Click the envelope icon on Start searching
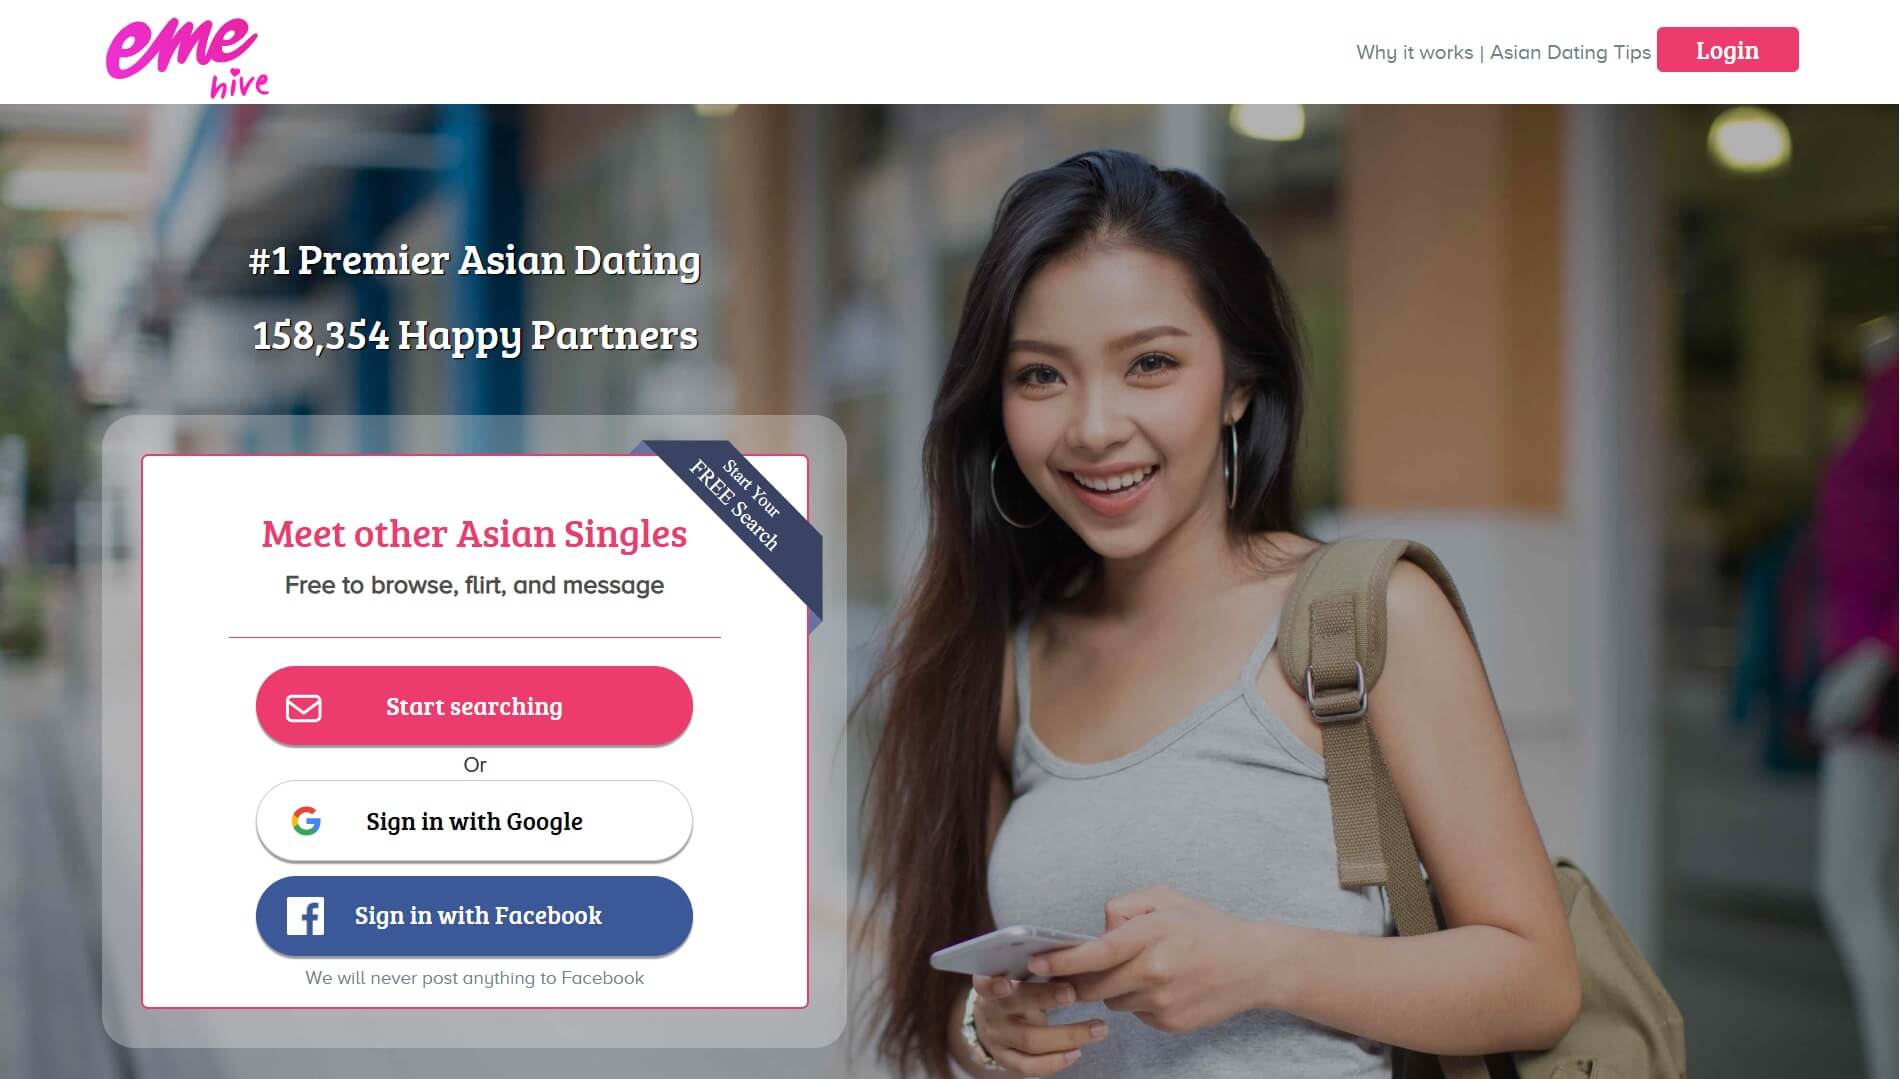The width and height of the screenshot is (1900, 1079). pos(304,708)
